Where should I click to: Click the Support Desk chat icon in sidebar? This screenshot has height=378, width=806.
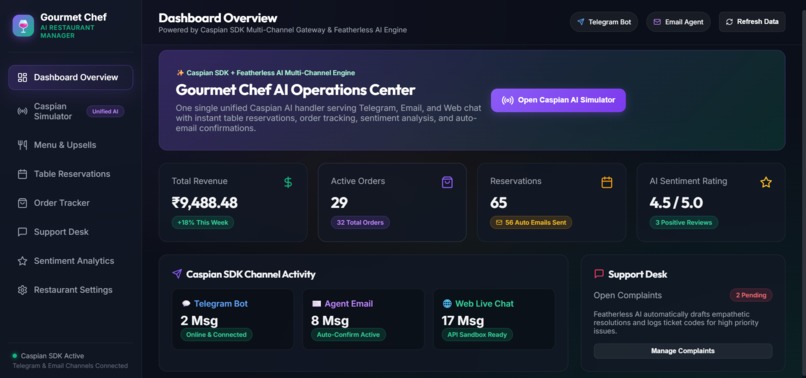(x=22, y=232)
